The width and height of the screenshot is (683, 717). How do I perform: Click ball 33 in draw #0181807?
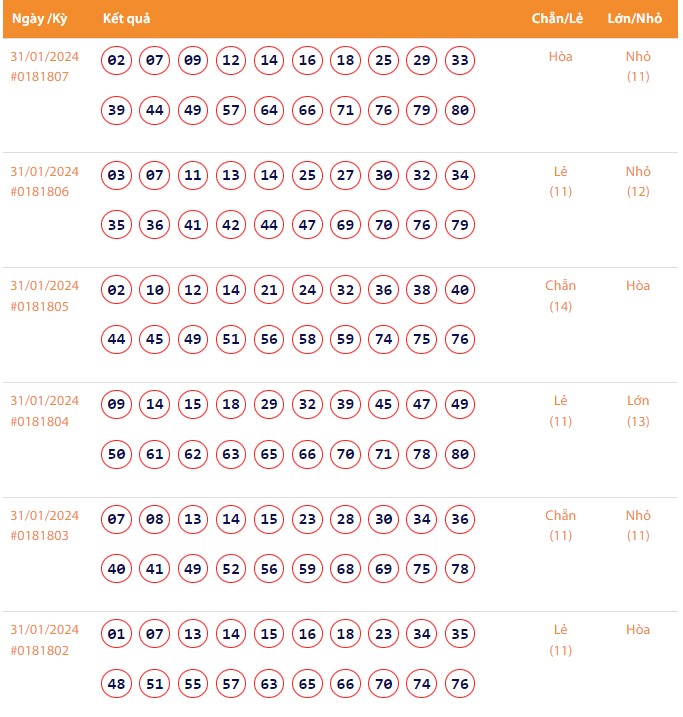tap(460, 60)
